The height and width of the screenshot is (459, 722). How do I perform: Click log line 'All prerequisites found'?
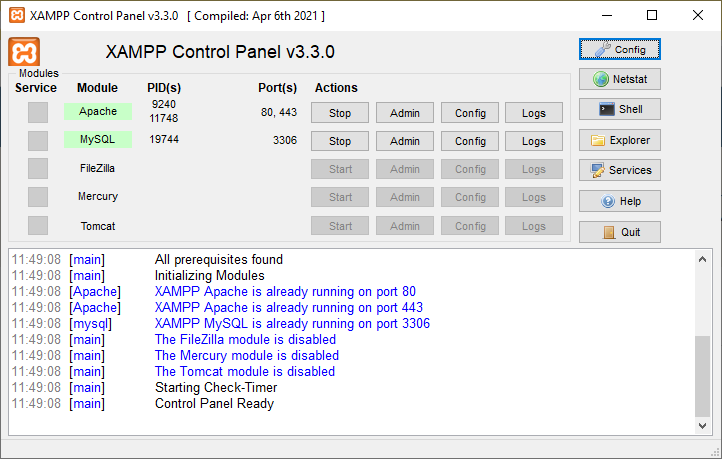click(219, 259)
